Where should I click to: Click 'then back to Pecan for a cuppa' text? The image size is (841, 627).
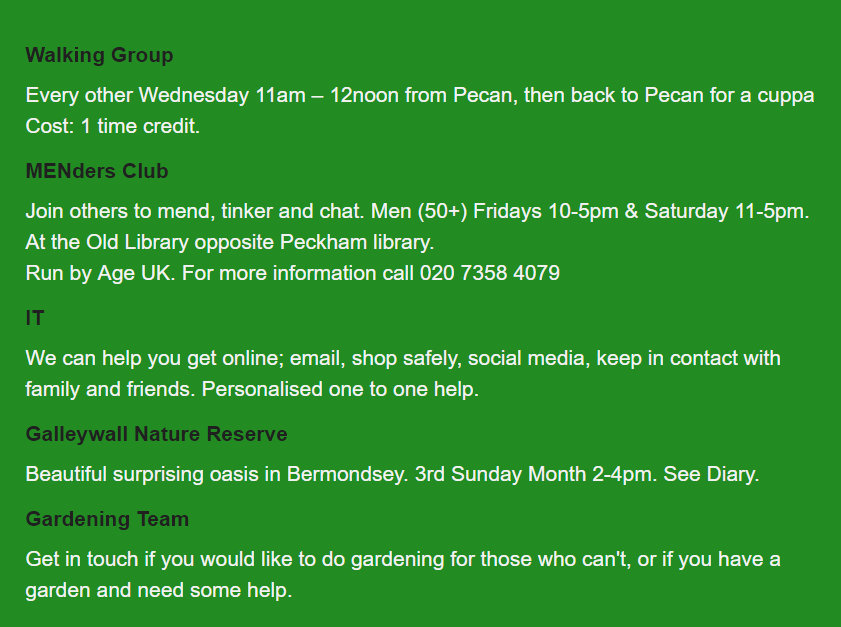click(669, 95)
